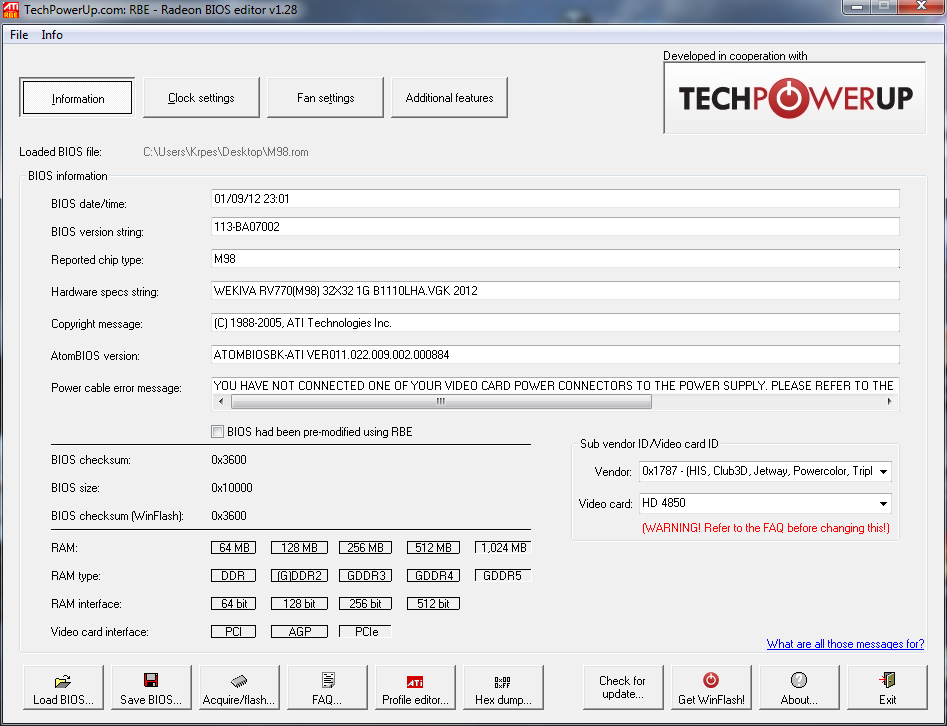Screen dimensions: 947x726
Task: Click the power cable message horizontal scrollbar
Action: point(441,402)
